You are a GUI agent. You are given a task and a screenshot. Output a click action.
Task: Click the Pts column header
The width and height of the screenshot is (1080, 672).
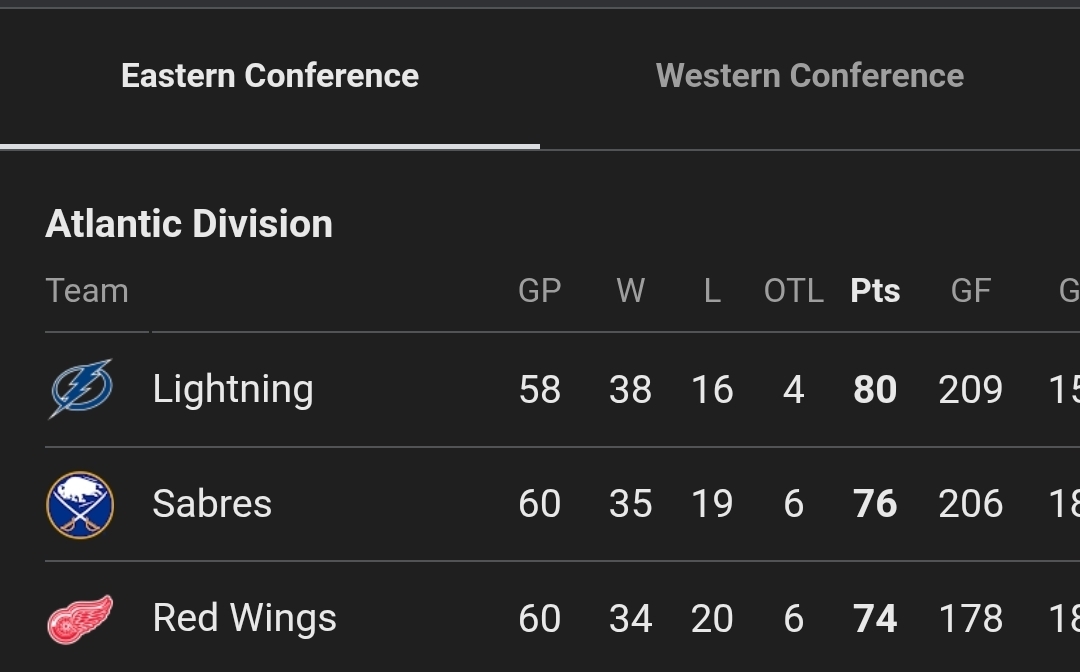click(875, 291)
